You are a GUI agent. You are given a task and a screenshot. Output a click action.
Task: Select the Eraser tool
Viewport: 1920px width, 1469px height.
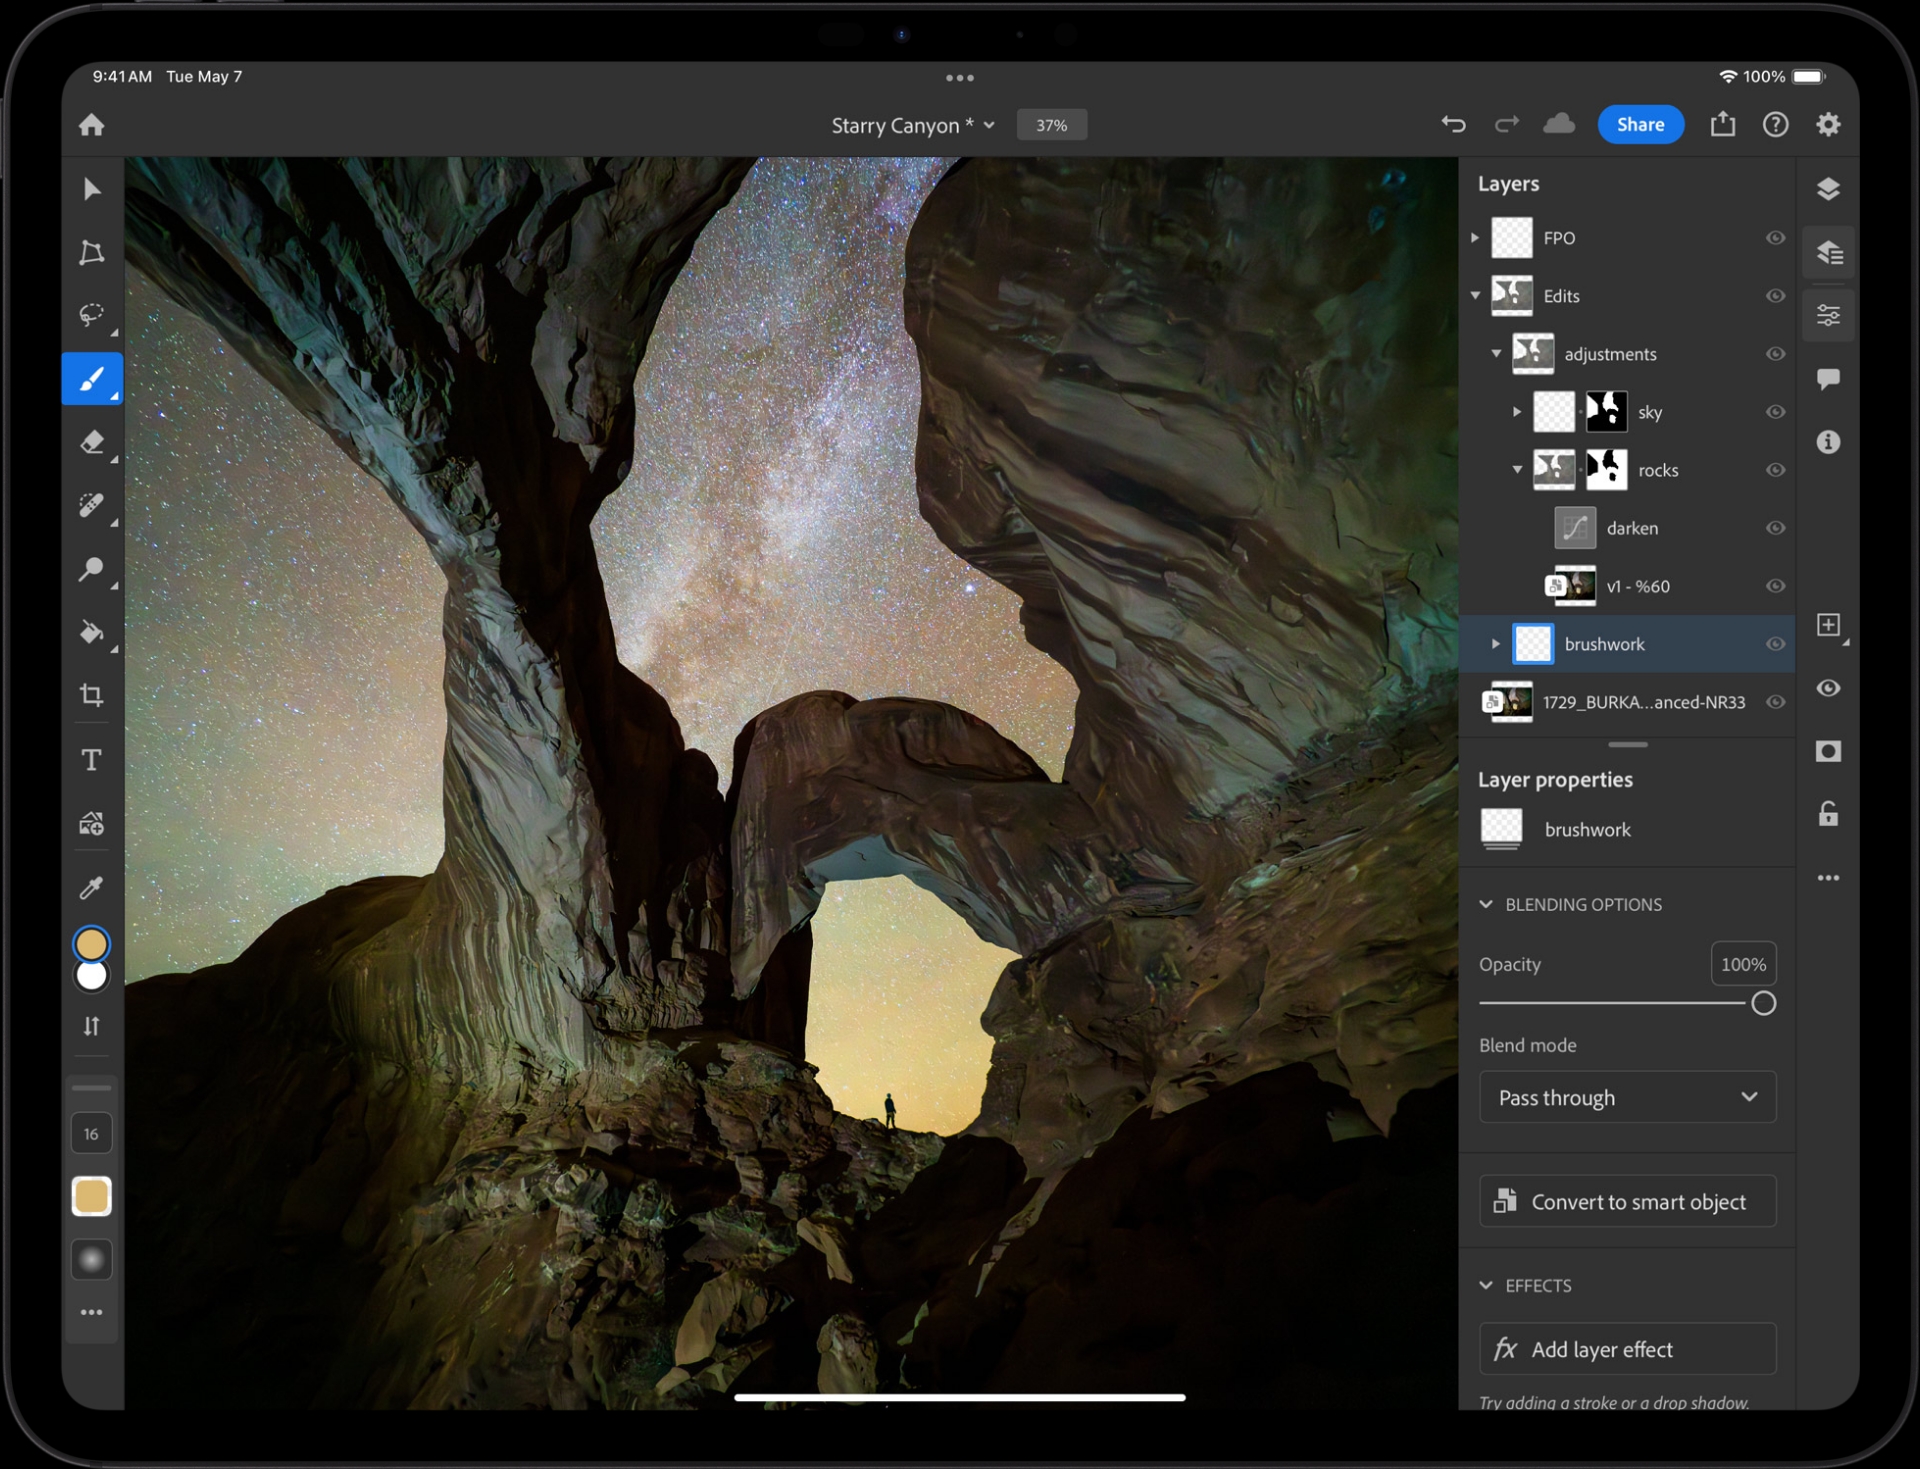91,442
